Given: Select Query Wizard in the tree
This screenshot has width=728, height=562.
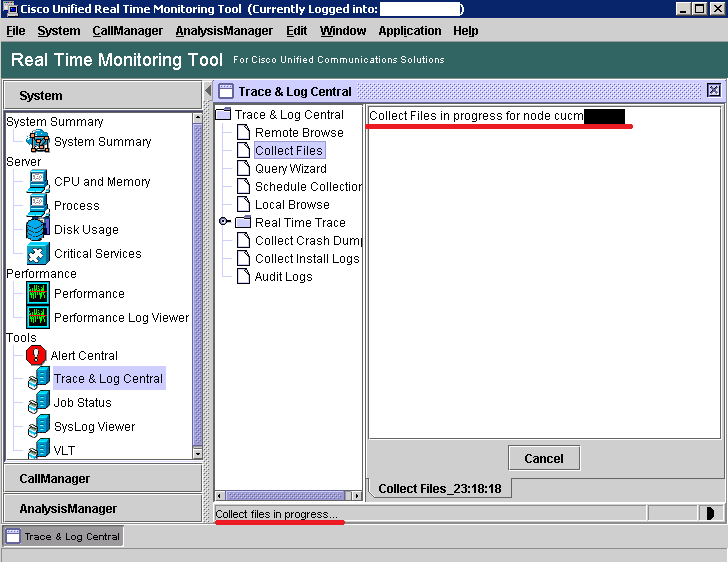Looking at the screenshot, I should click(291, 169).
